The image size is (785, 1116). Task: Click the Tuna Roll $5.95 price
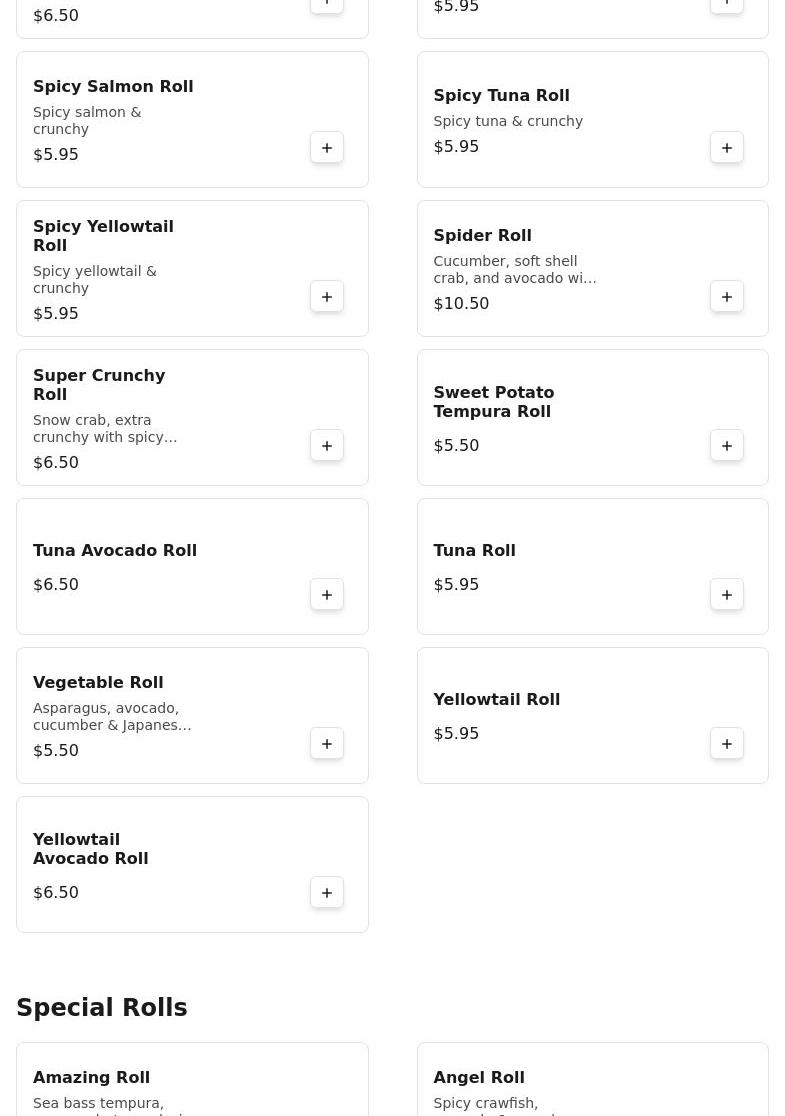click(x=456, y=585)
